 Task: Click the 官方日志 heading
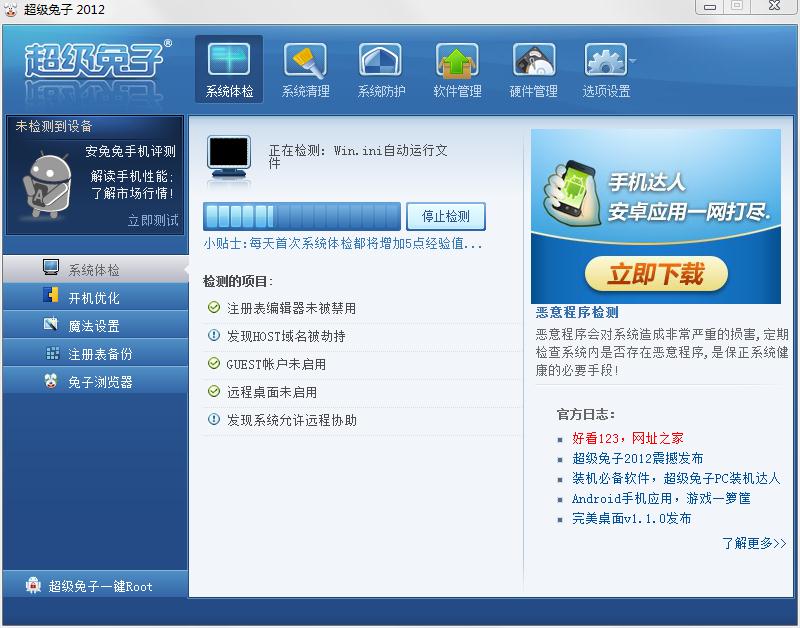(x=586, y=414)
